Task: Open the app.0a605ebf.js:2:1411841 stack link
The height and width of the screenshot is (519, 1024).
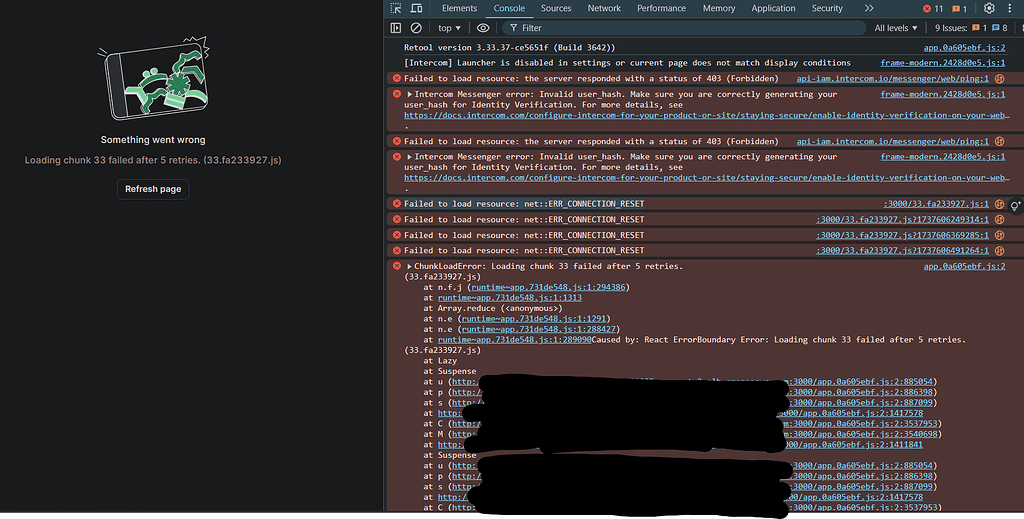Action: click(x=853, y=445)
